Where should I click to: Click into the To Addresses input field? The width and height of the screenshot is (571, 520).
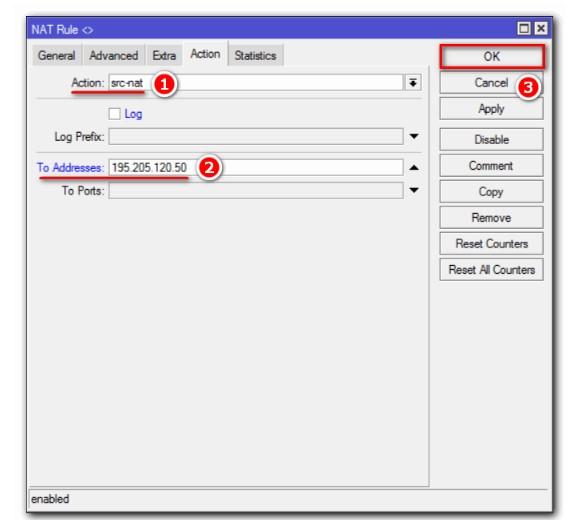click(256, 168)
